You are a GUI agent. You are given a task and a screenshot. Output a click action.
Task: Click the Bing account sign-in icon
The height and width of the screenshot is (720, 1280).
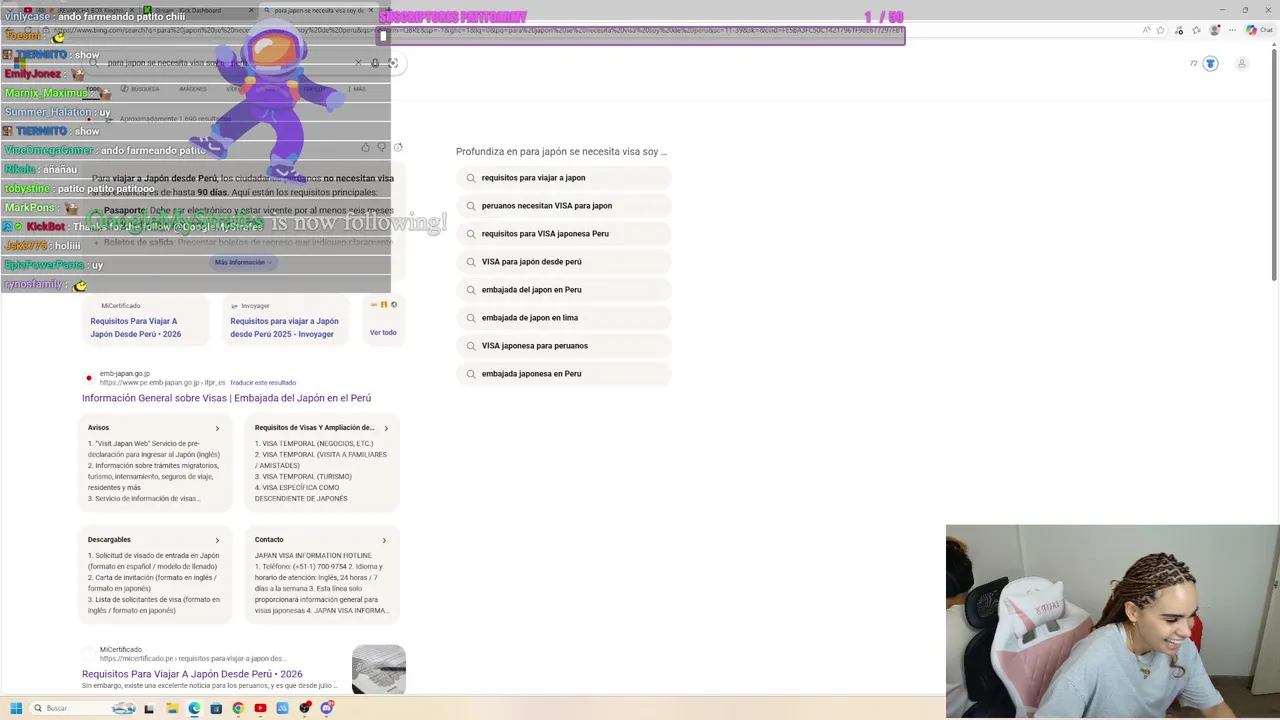coord(1242,64)
